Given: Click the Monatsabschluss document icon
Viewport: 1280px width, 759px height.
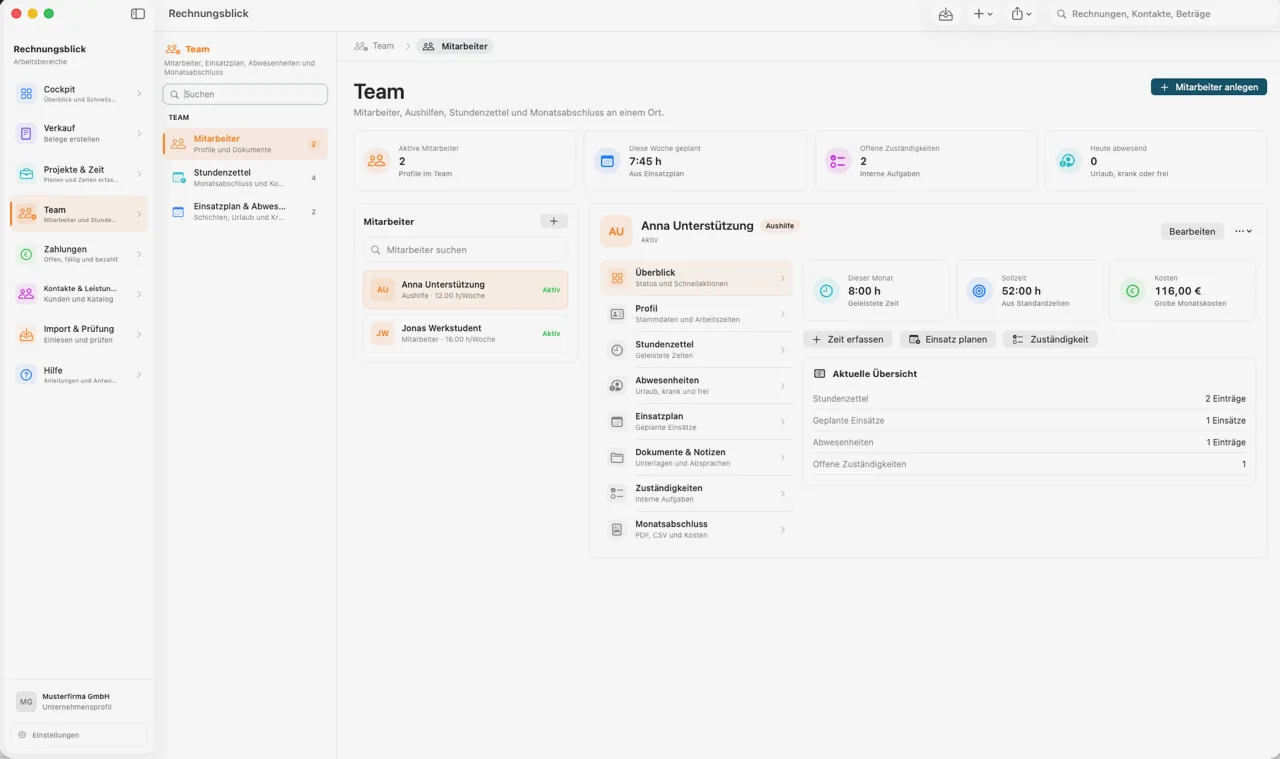Looking at the screenshot, I should coord(617,530).
